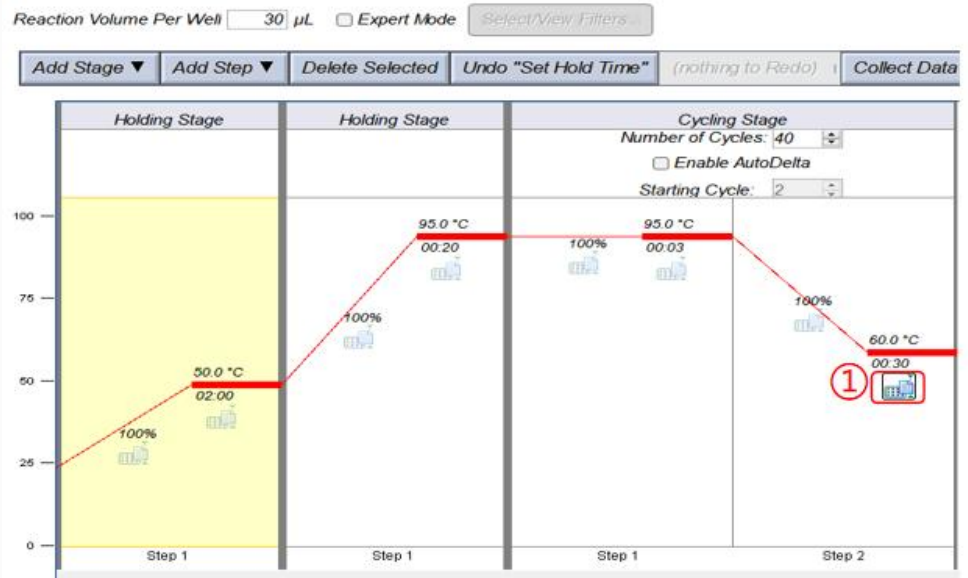The height and width of the screenshot is (578, 968).
Task: Adjust the Starting Cycle spinner arrows
Action: pos(831,188)
